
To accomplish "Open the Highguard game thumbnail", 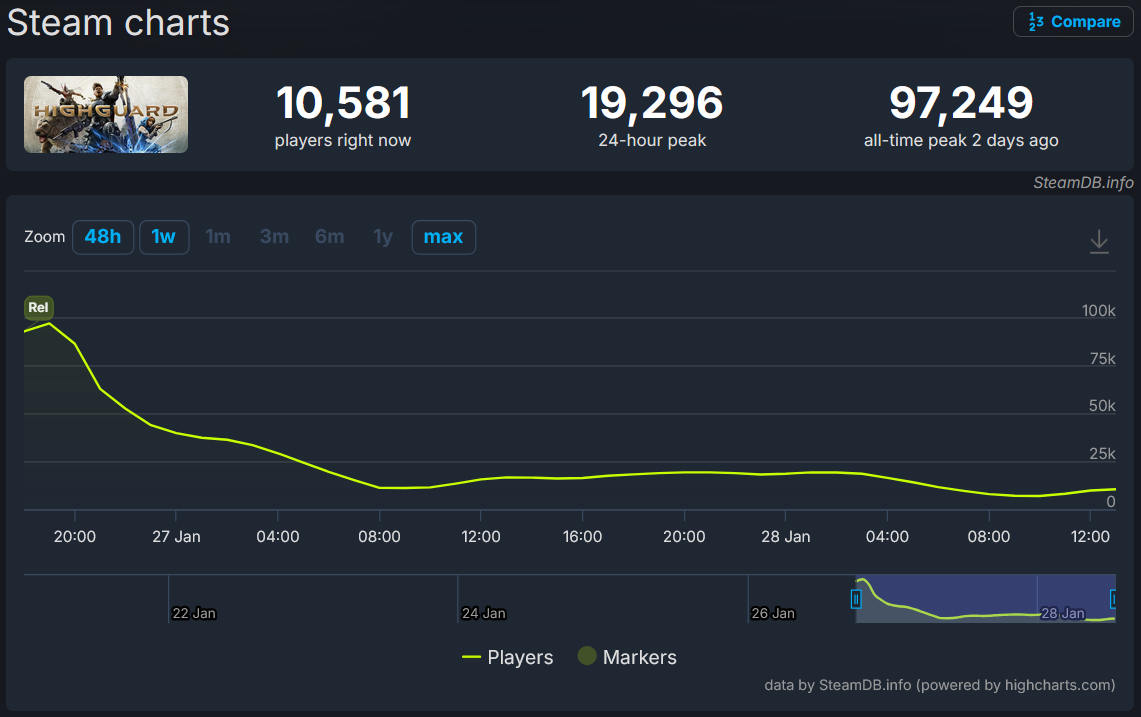I will [106, 114].
